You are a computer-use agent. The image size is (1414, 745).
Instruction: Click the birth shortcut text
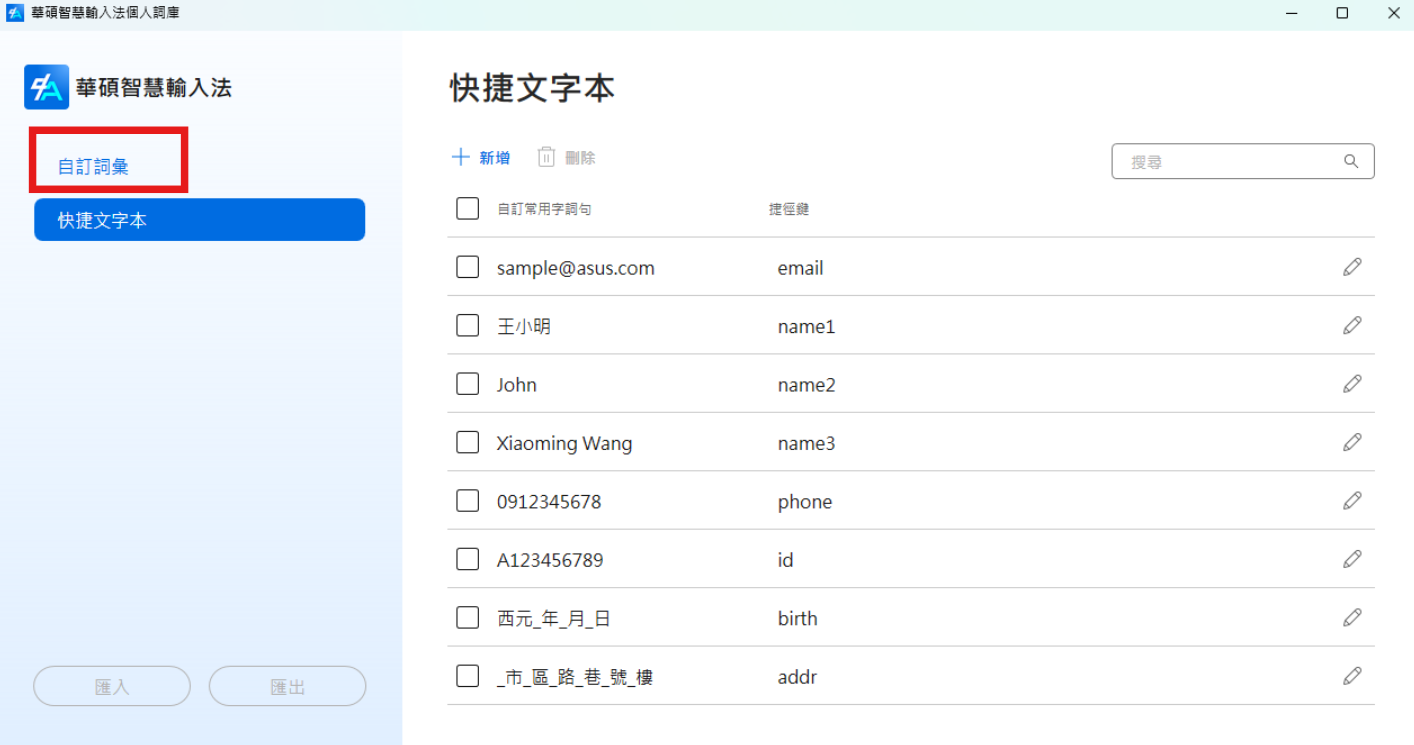[797, 618]
